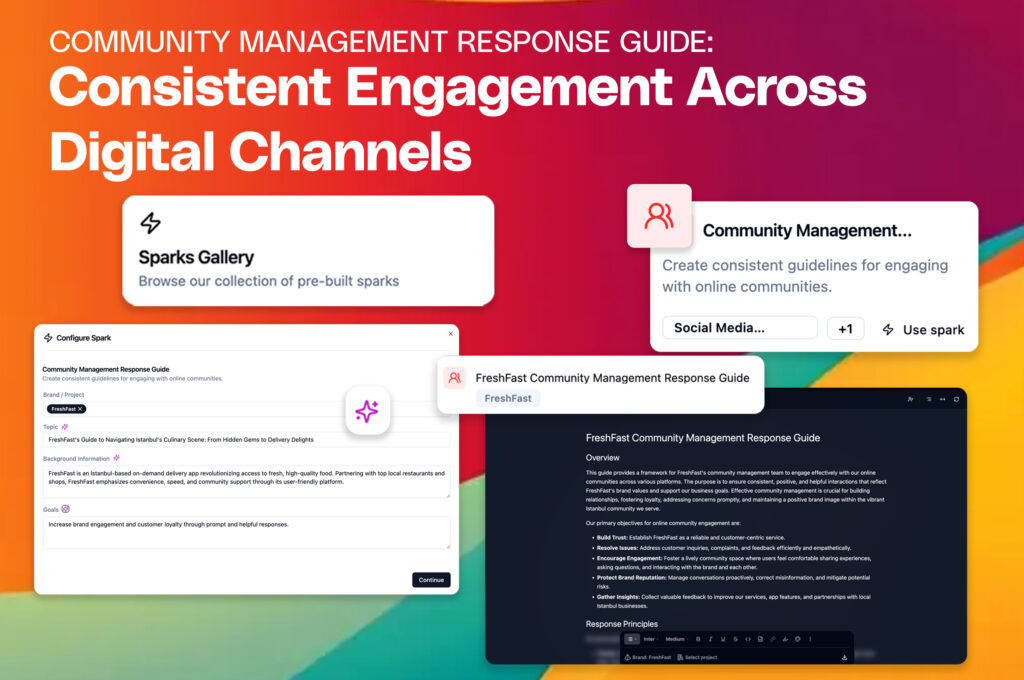Click the Resolve Issues bullet item
The width and height of the screenshot is (1024, 680).
click(724, 548)
